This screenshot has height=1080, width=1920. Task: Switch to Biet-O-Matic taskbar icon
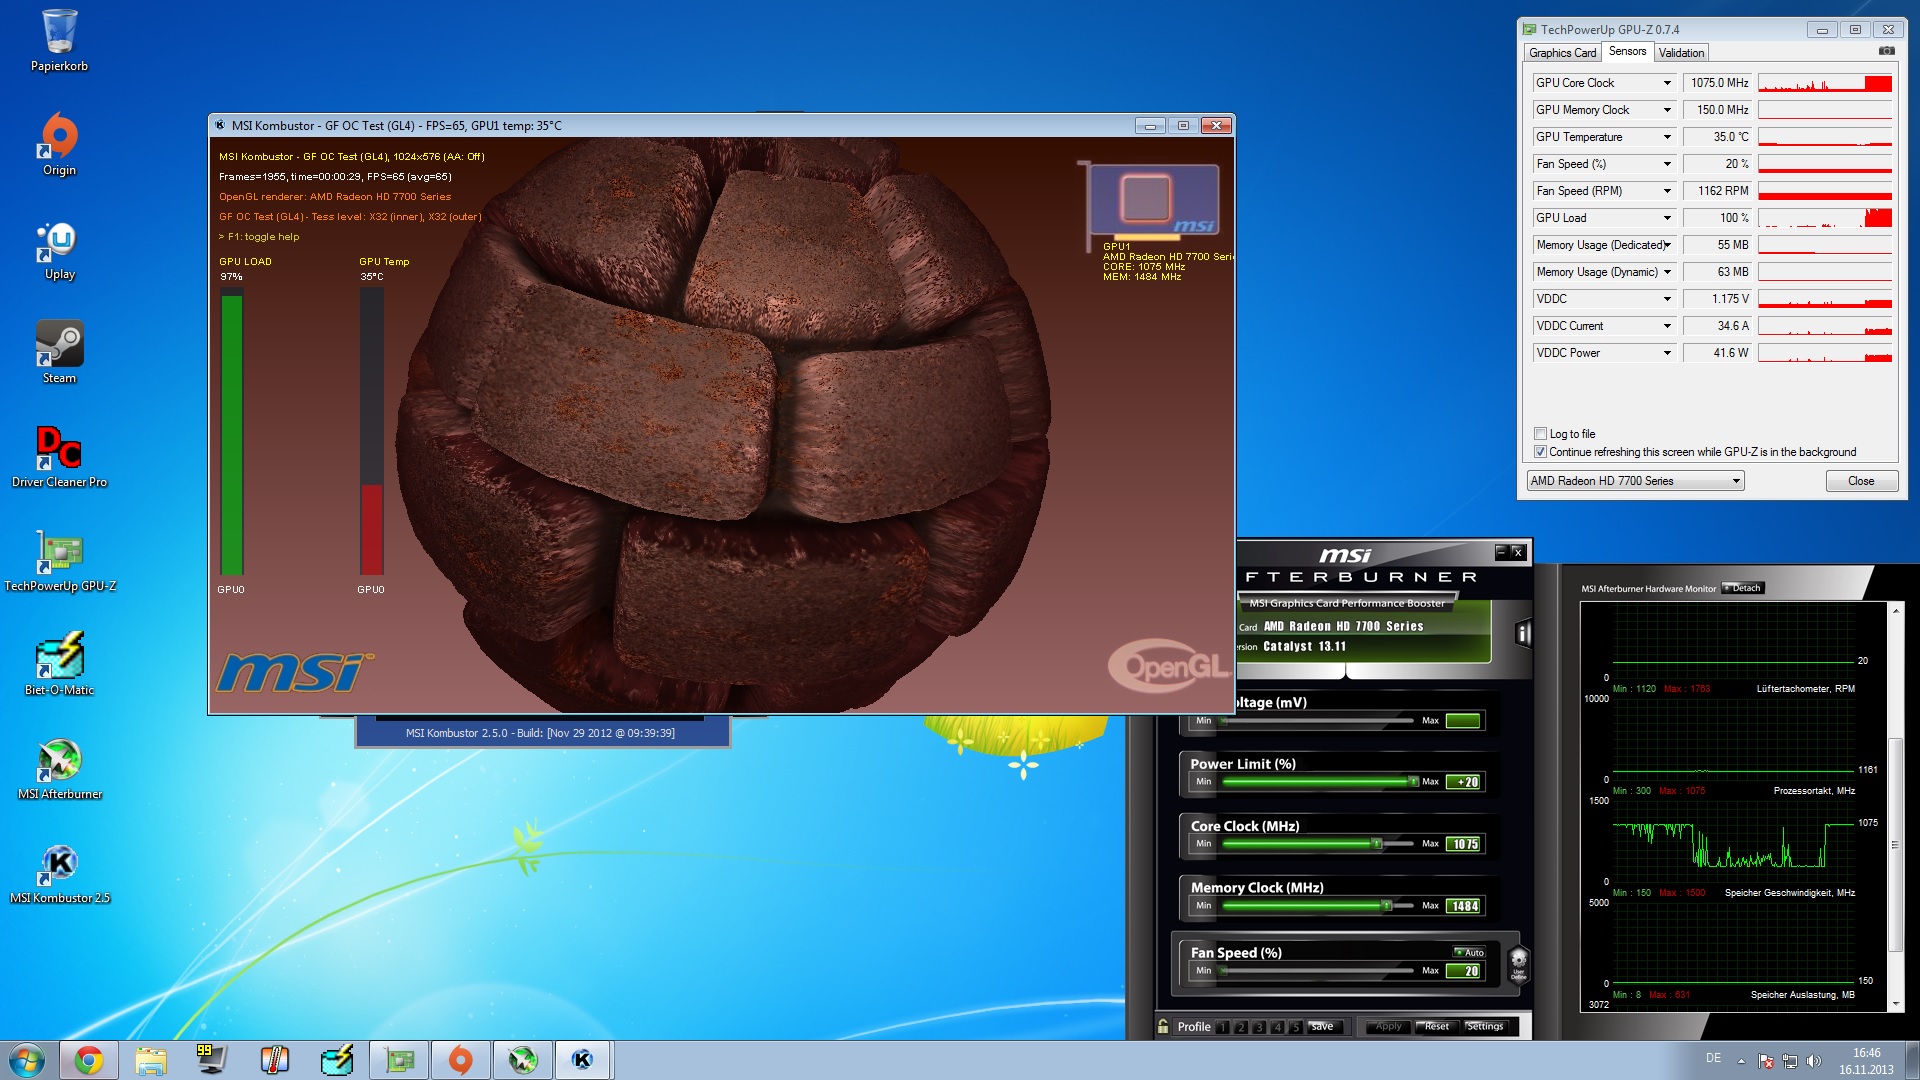[337, 1060]
